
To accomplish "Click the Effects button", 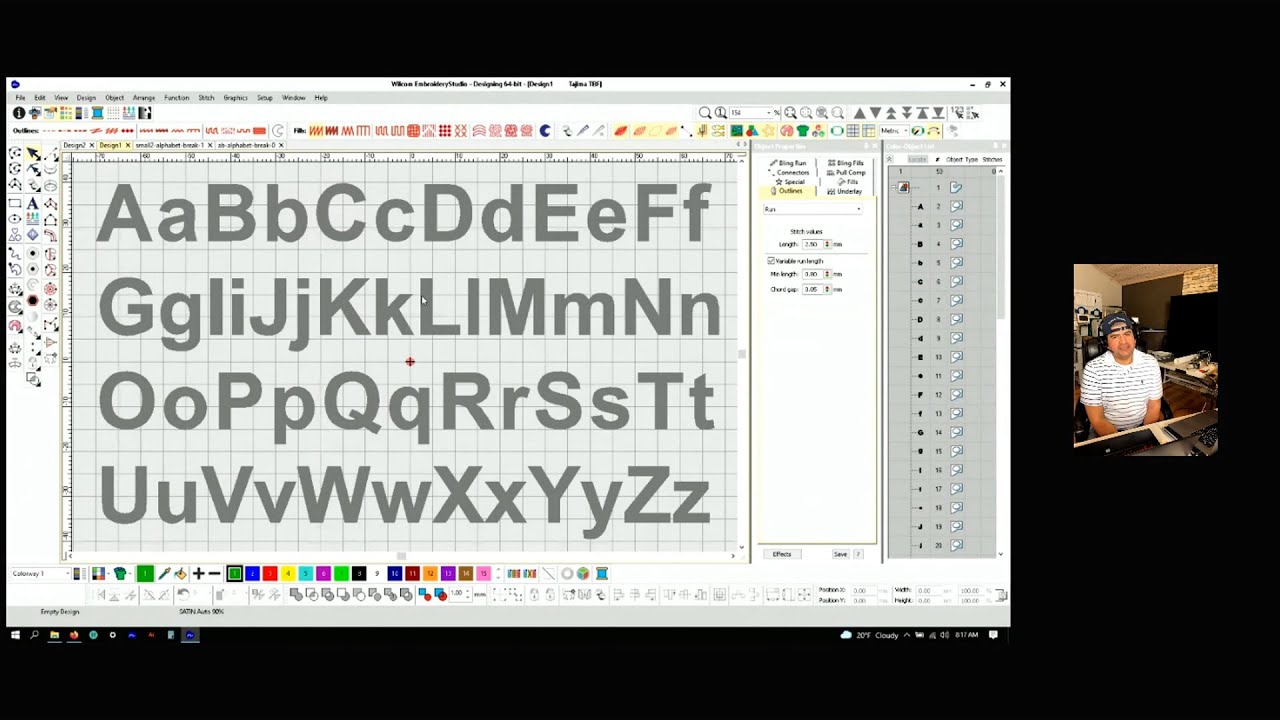I will pos(782,554).
